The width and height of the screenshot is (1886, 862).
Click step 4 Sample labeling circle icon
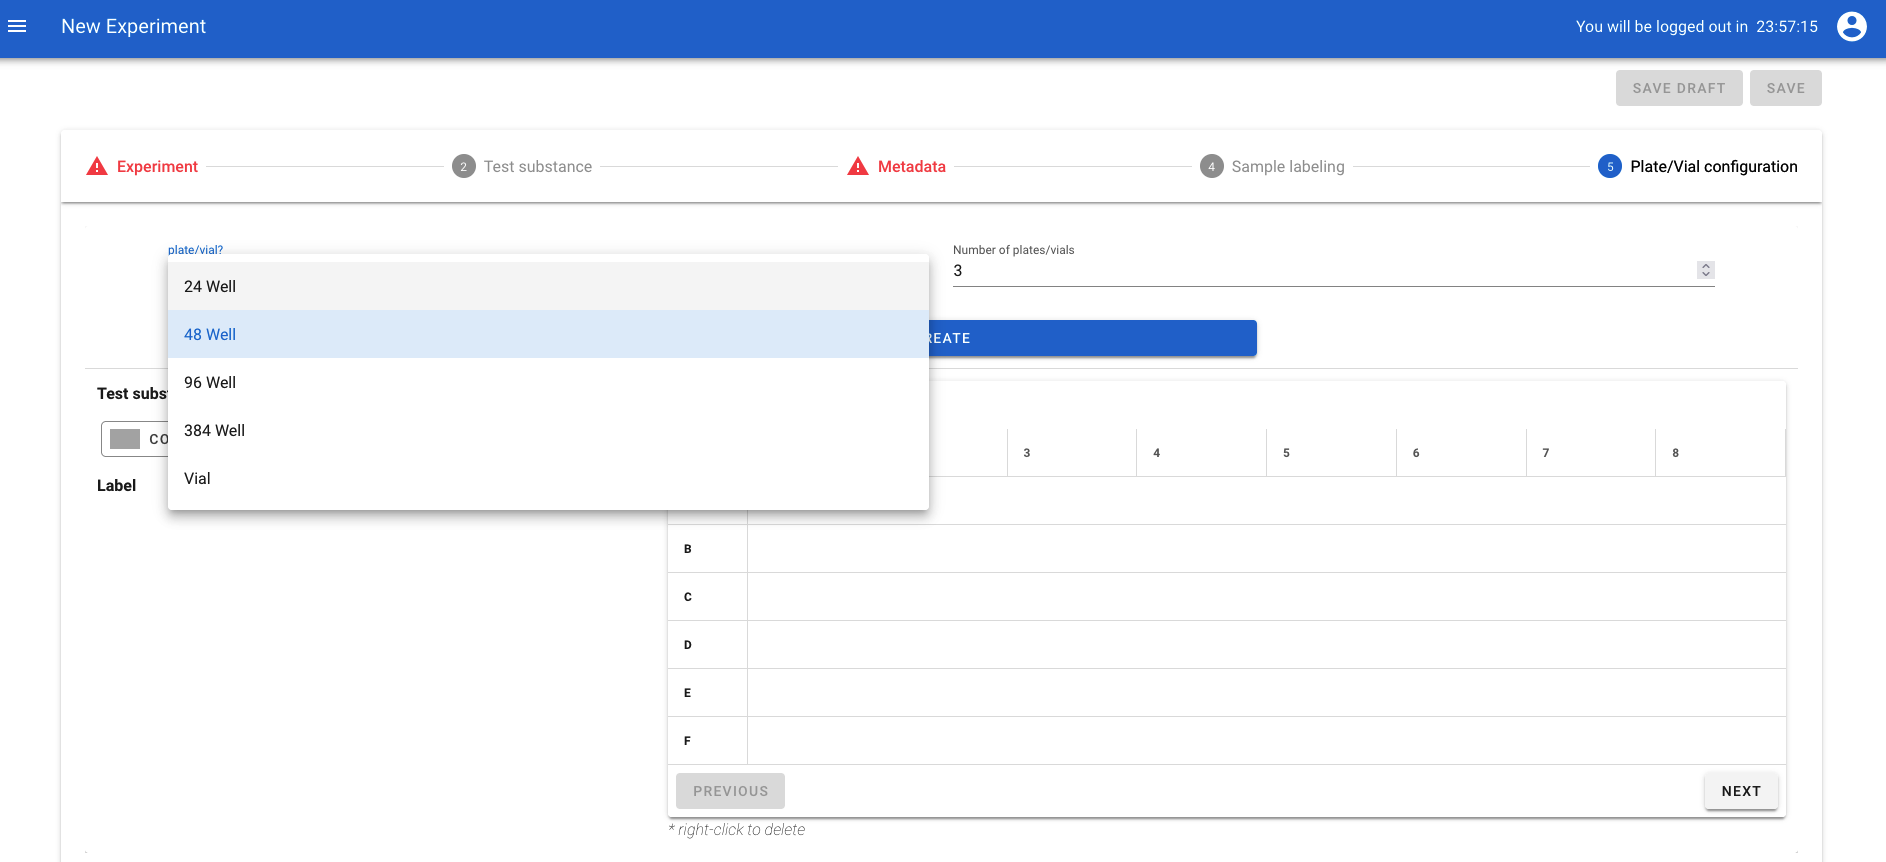pyautogui.click(x=1211, y=167)
